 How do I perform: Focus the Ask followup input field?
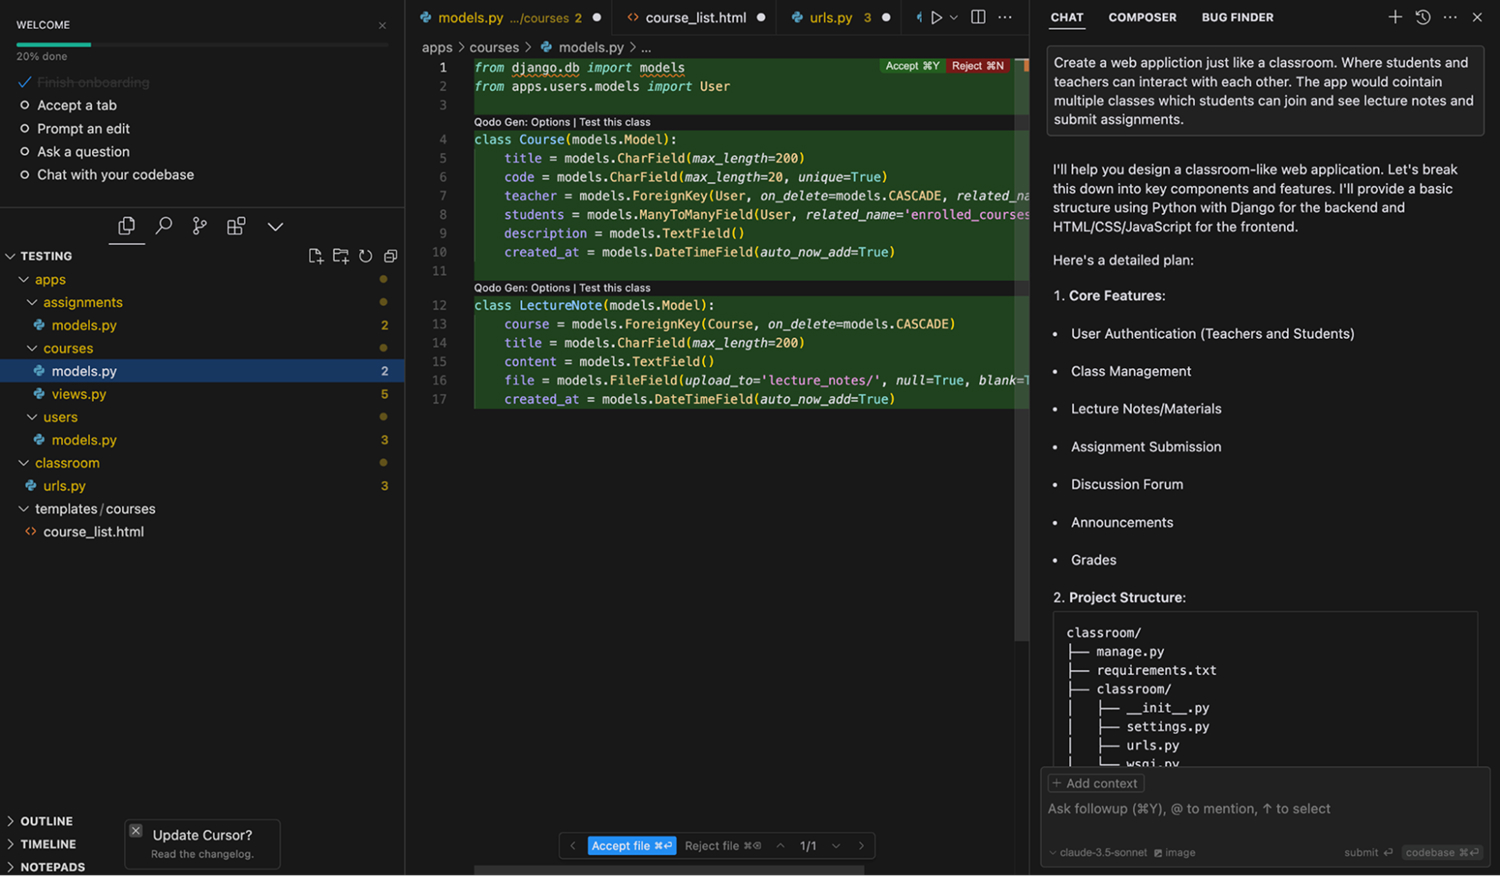[1265, 809]
